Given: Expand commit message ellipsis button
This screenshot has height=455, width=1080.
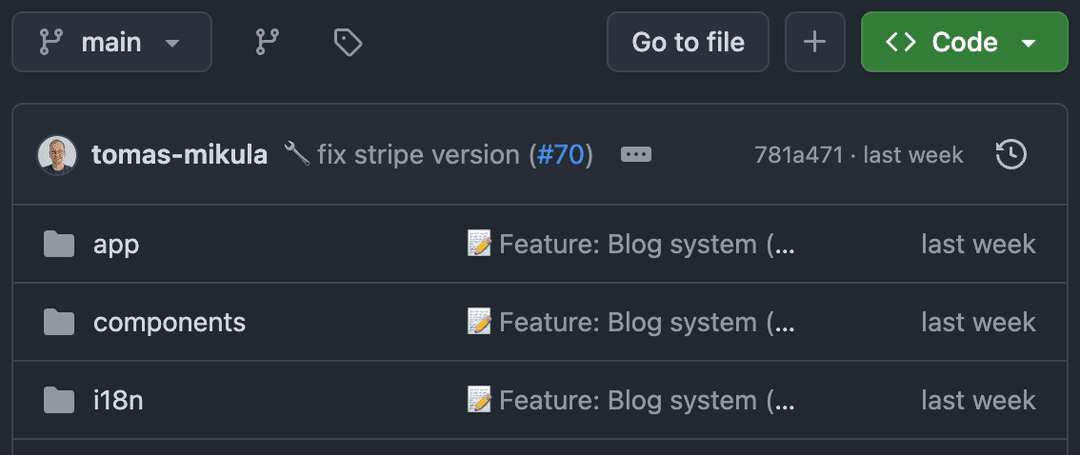Looking at the screenshot, I should coord(636,155).
